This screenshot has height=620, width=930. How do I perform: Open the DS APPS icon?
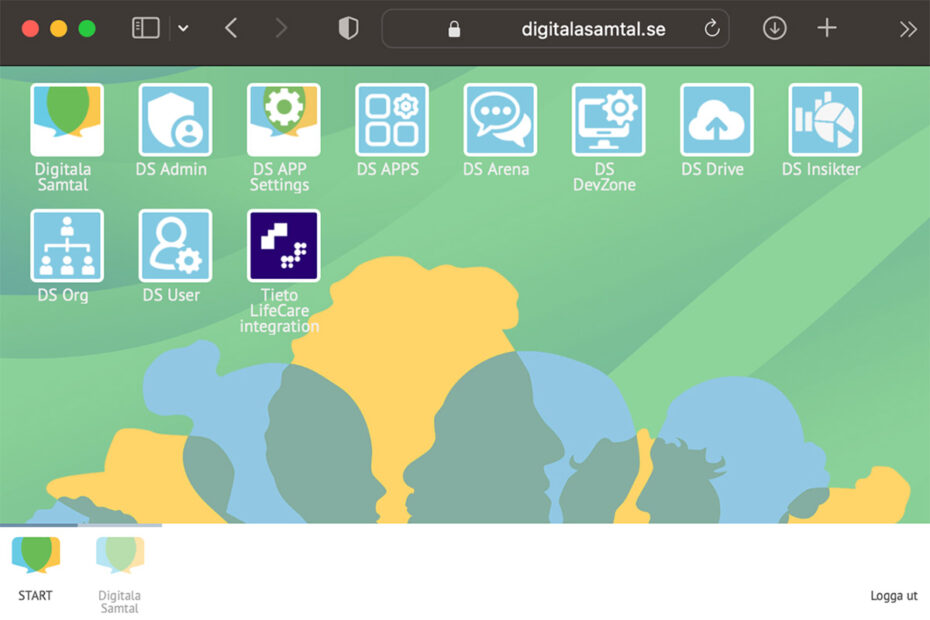391,120
